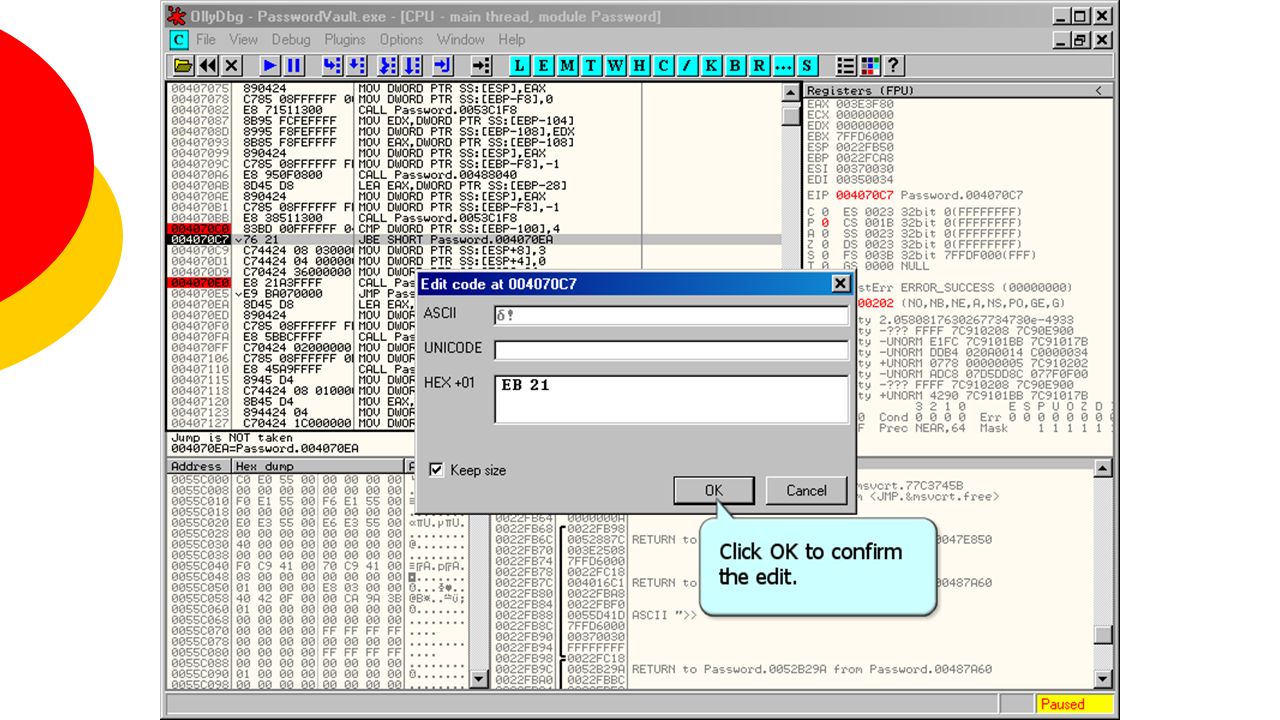This screenshot has width=1280, height=720.
Task: Click the UNICODE input field
Action: 671,350
